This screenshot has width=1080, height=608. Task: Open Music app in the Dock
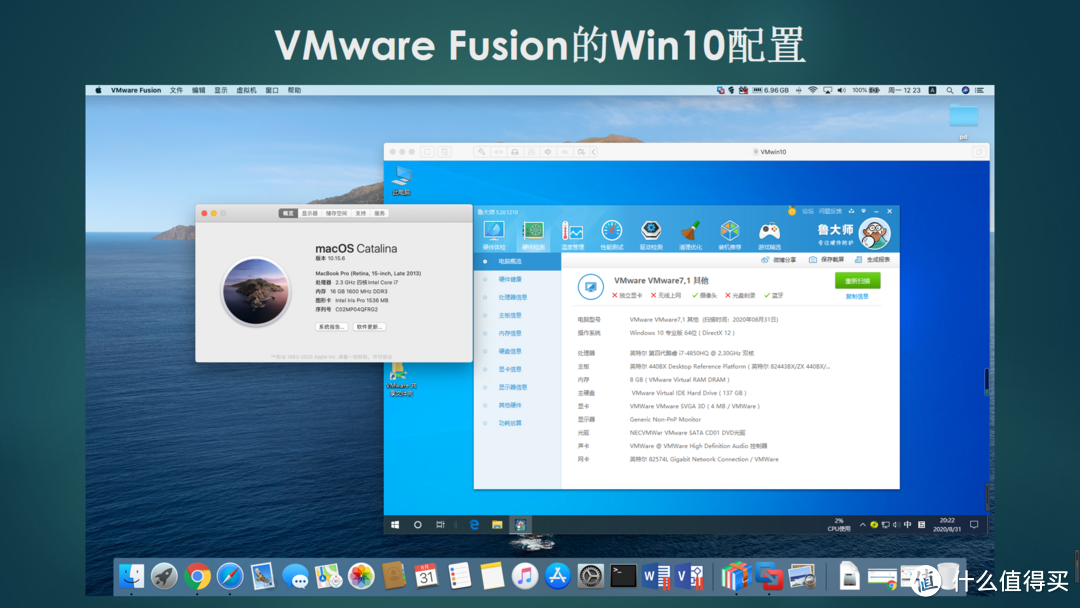(525, 576)
